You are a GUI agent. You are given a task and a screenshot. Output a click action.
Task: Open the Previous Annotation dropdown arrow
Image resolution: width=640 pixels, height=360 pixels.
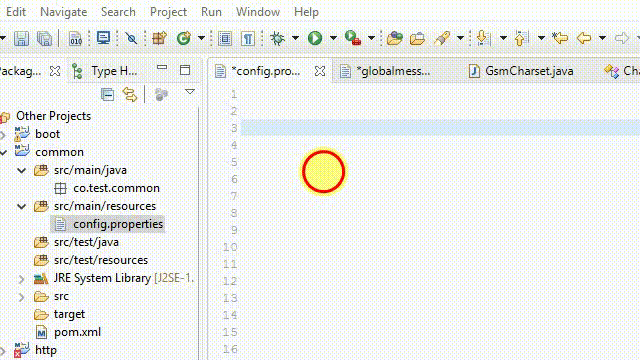[541, 38]
